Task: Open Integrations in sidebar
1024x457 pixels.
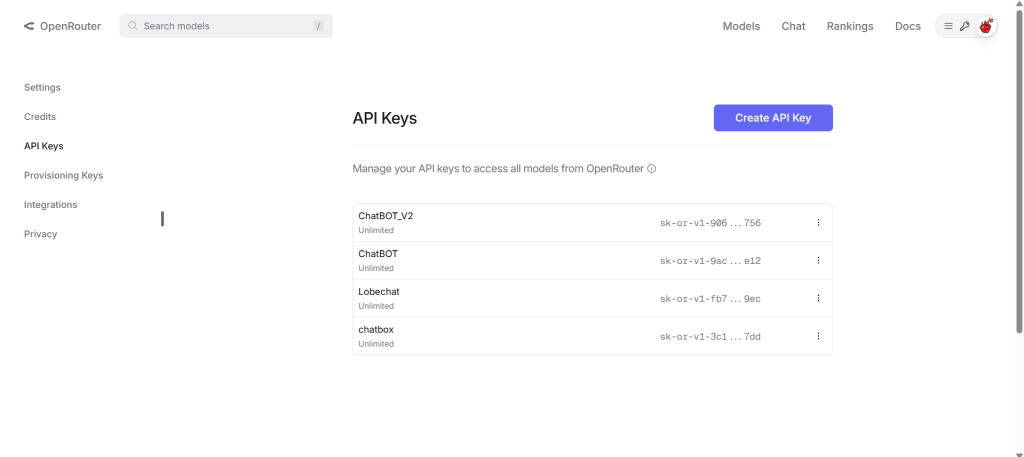Action: tap(50, 205)
